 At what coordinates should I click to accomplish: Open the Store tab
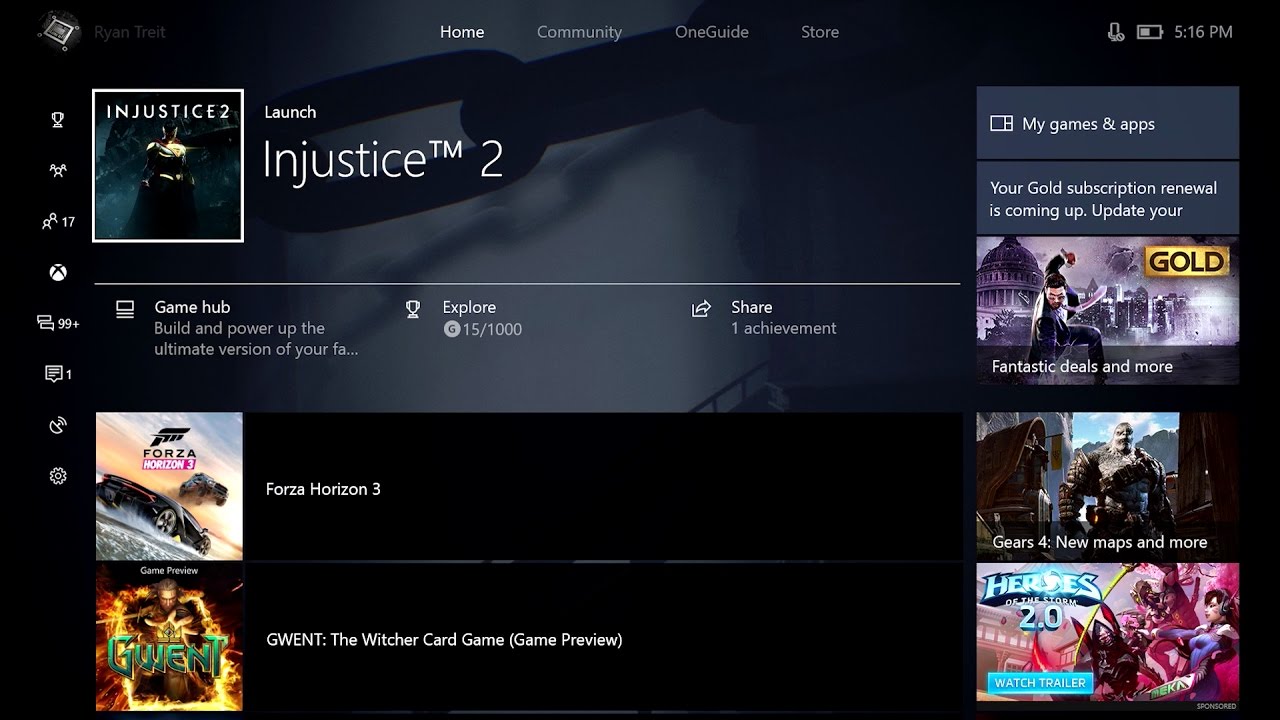pos(819,32)
